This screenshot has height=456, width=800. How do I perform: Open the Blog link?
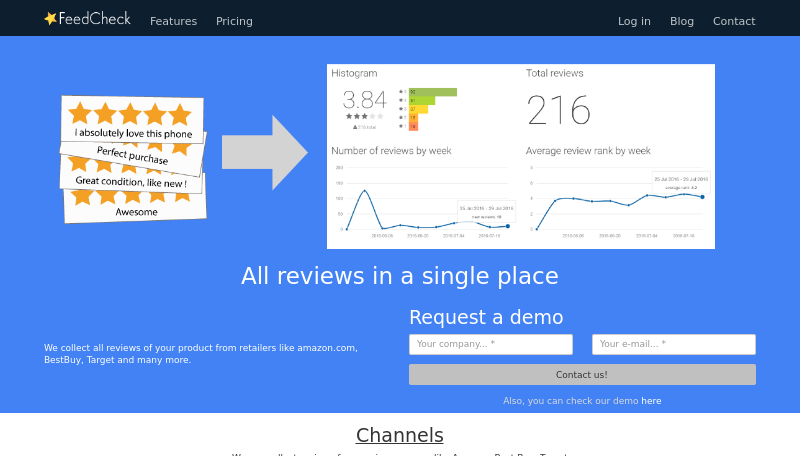682,21
